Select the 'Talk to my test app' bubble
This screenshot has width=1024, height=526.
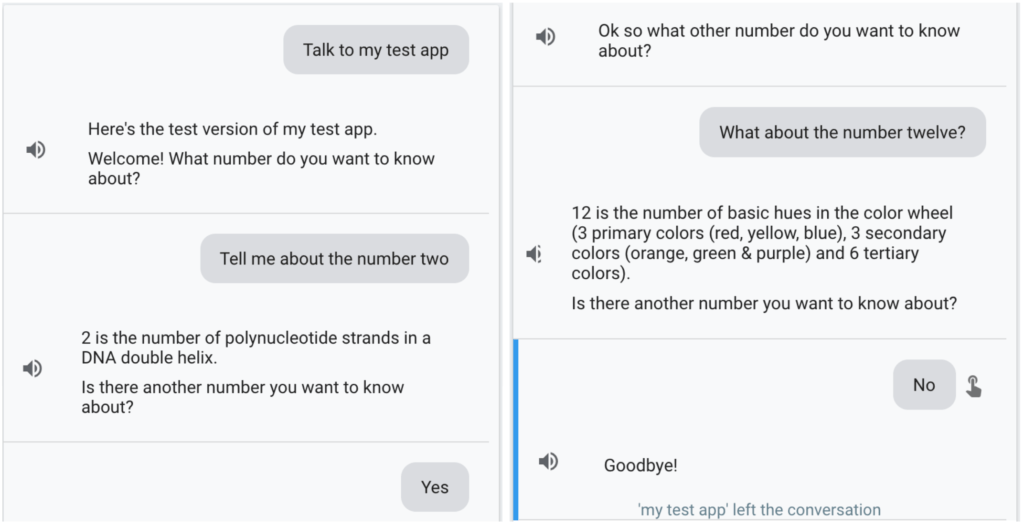point(376,50)
